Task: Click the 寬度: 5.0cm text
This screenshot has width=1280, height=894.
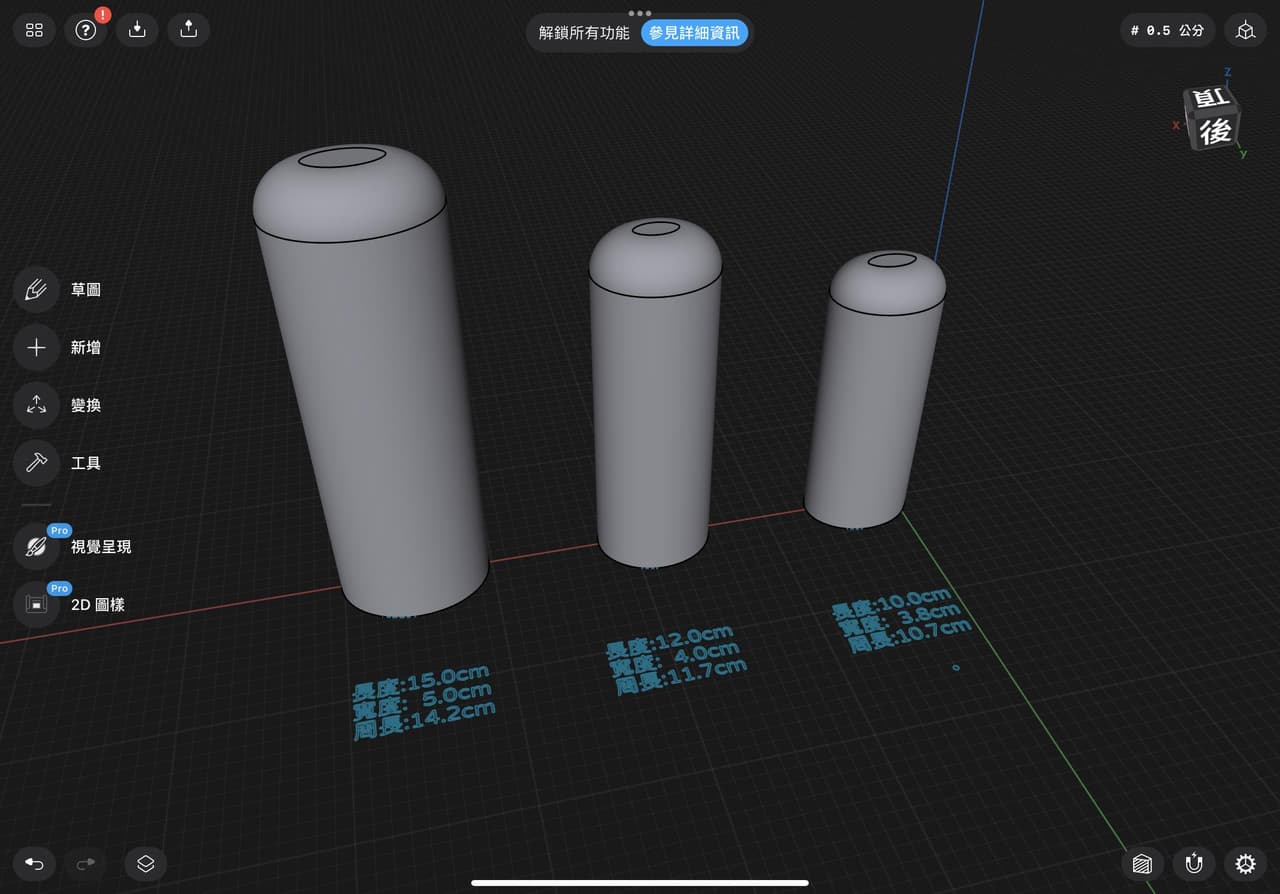Action: [422, 699]
